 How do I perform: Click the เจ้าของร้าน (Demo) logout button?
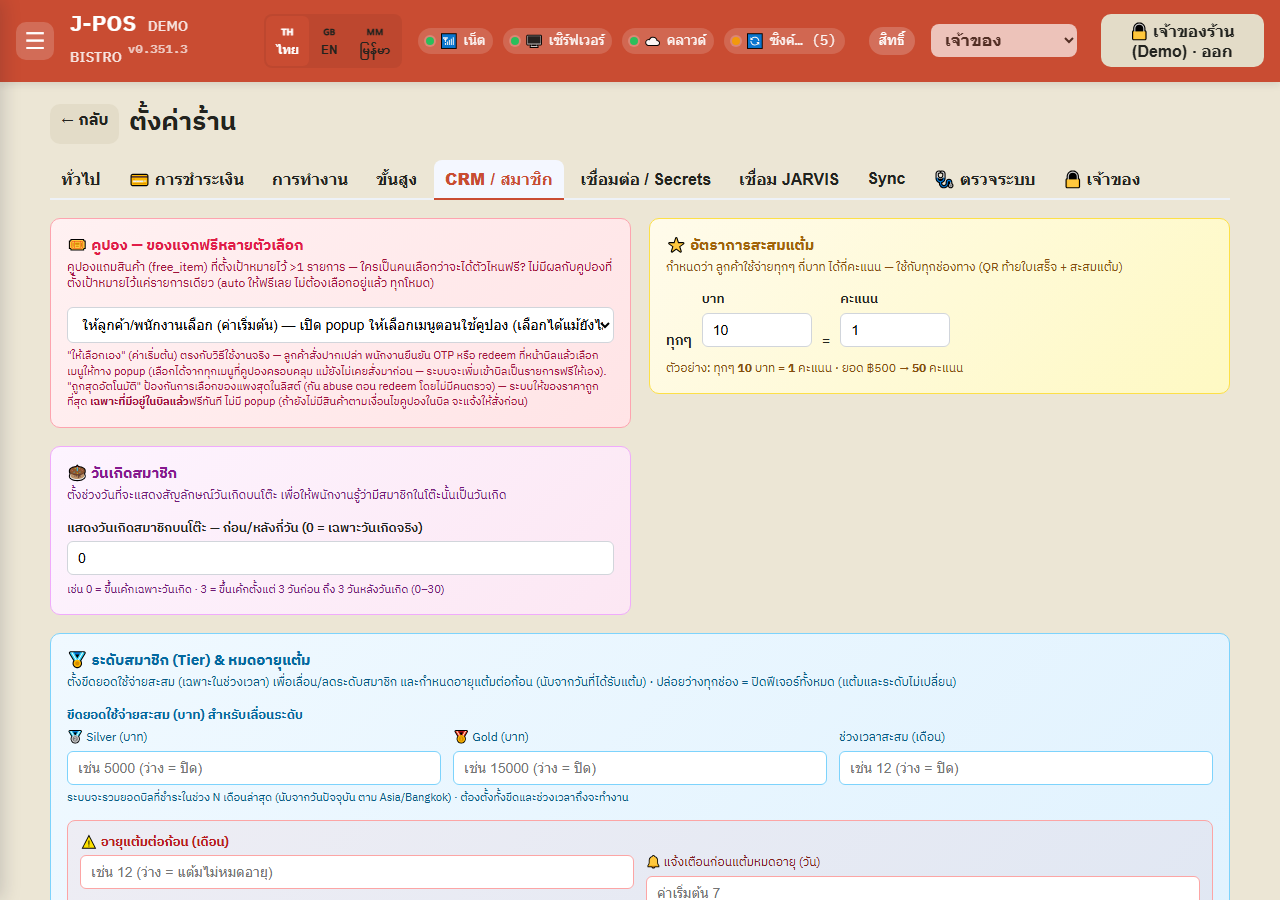tap(1182, 41)
